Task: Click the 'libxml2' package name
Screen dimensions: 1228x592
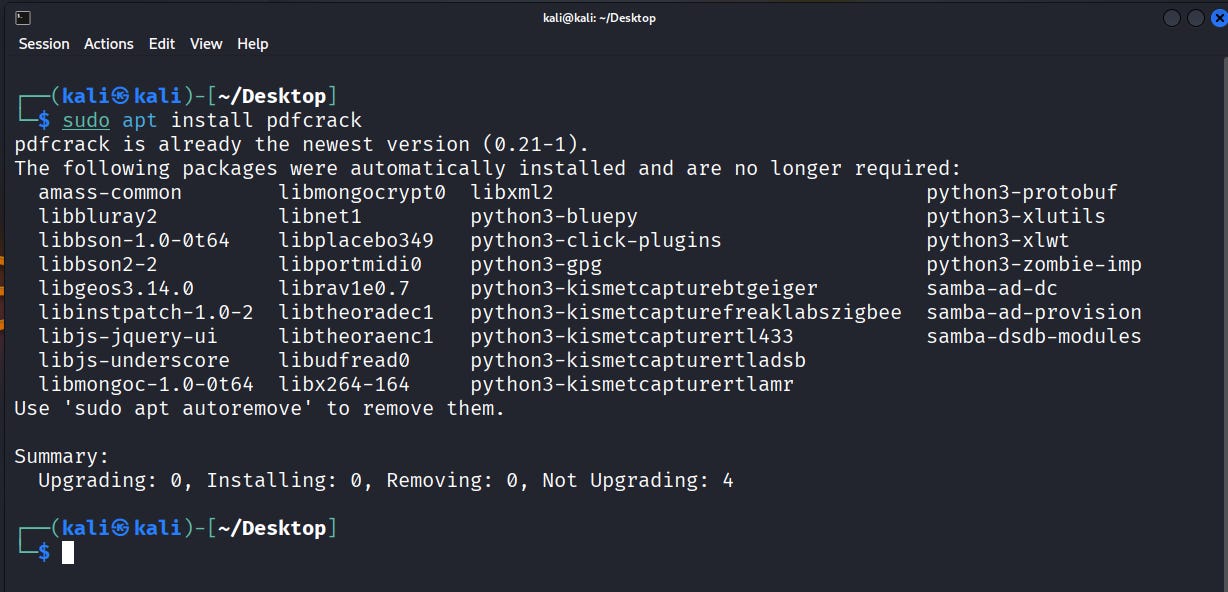Action: (x=513, y=192)
